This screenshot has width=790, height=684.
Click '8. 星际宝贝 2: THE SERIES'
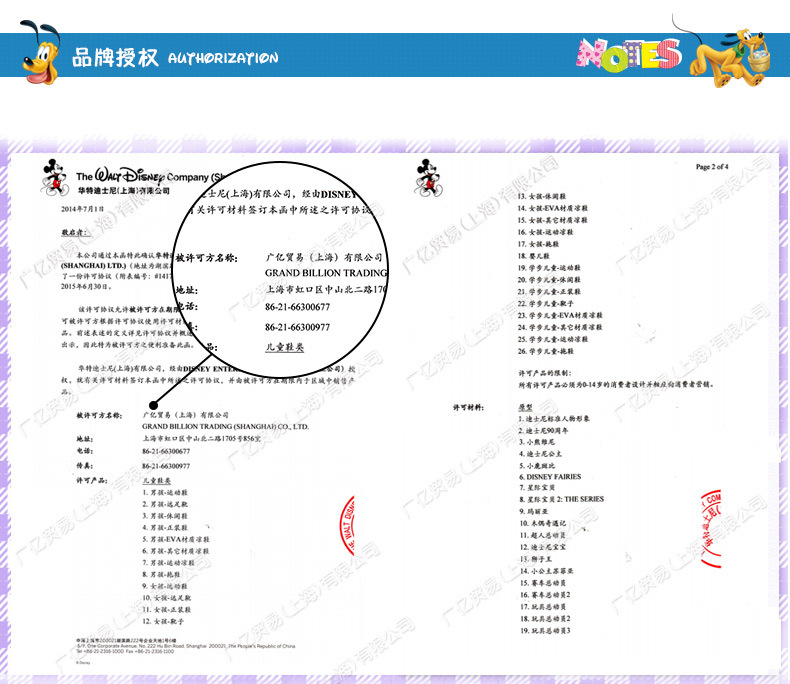pos(561,499)
